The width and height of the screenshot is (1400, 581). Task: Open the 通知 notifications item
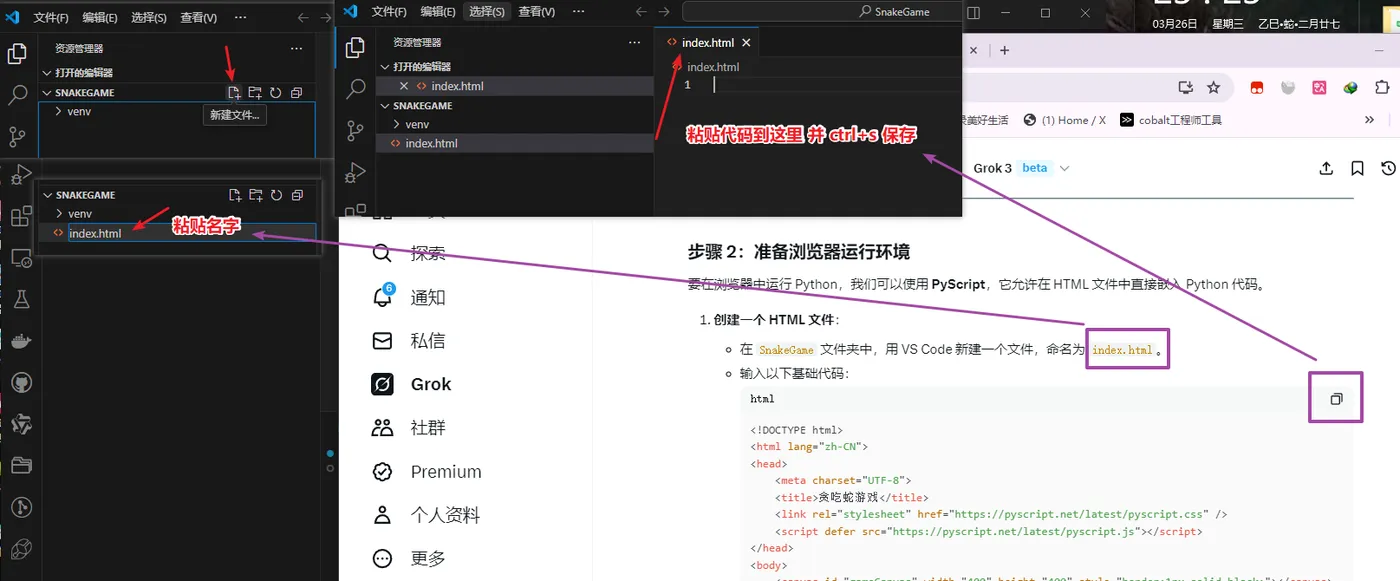click(x=409, y=297)
